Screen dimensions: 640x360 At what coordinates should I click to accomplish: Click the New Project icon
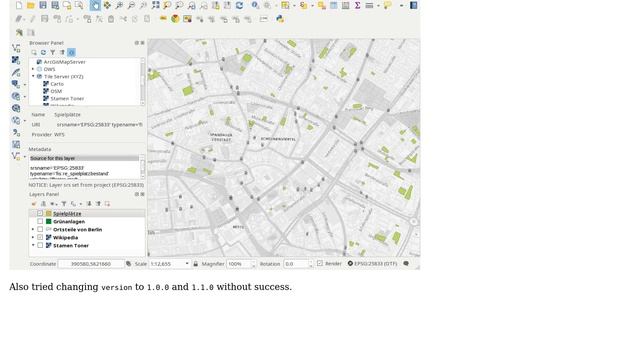coord(19,5)
